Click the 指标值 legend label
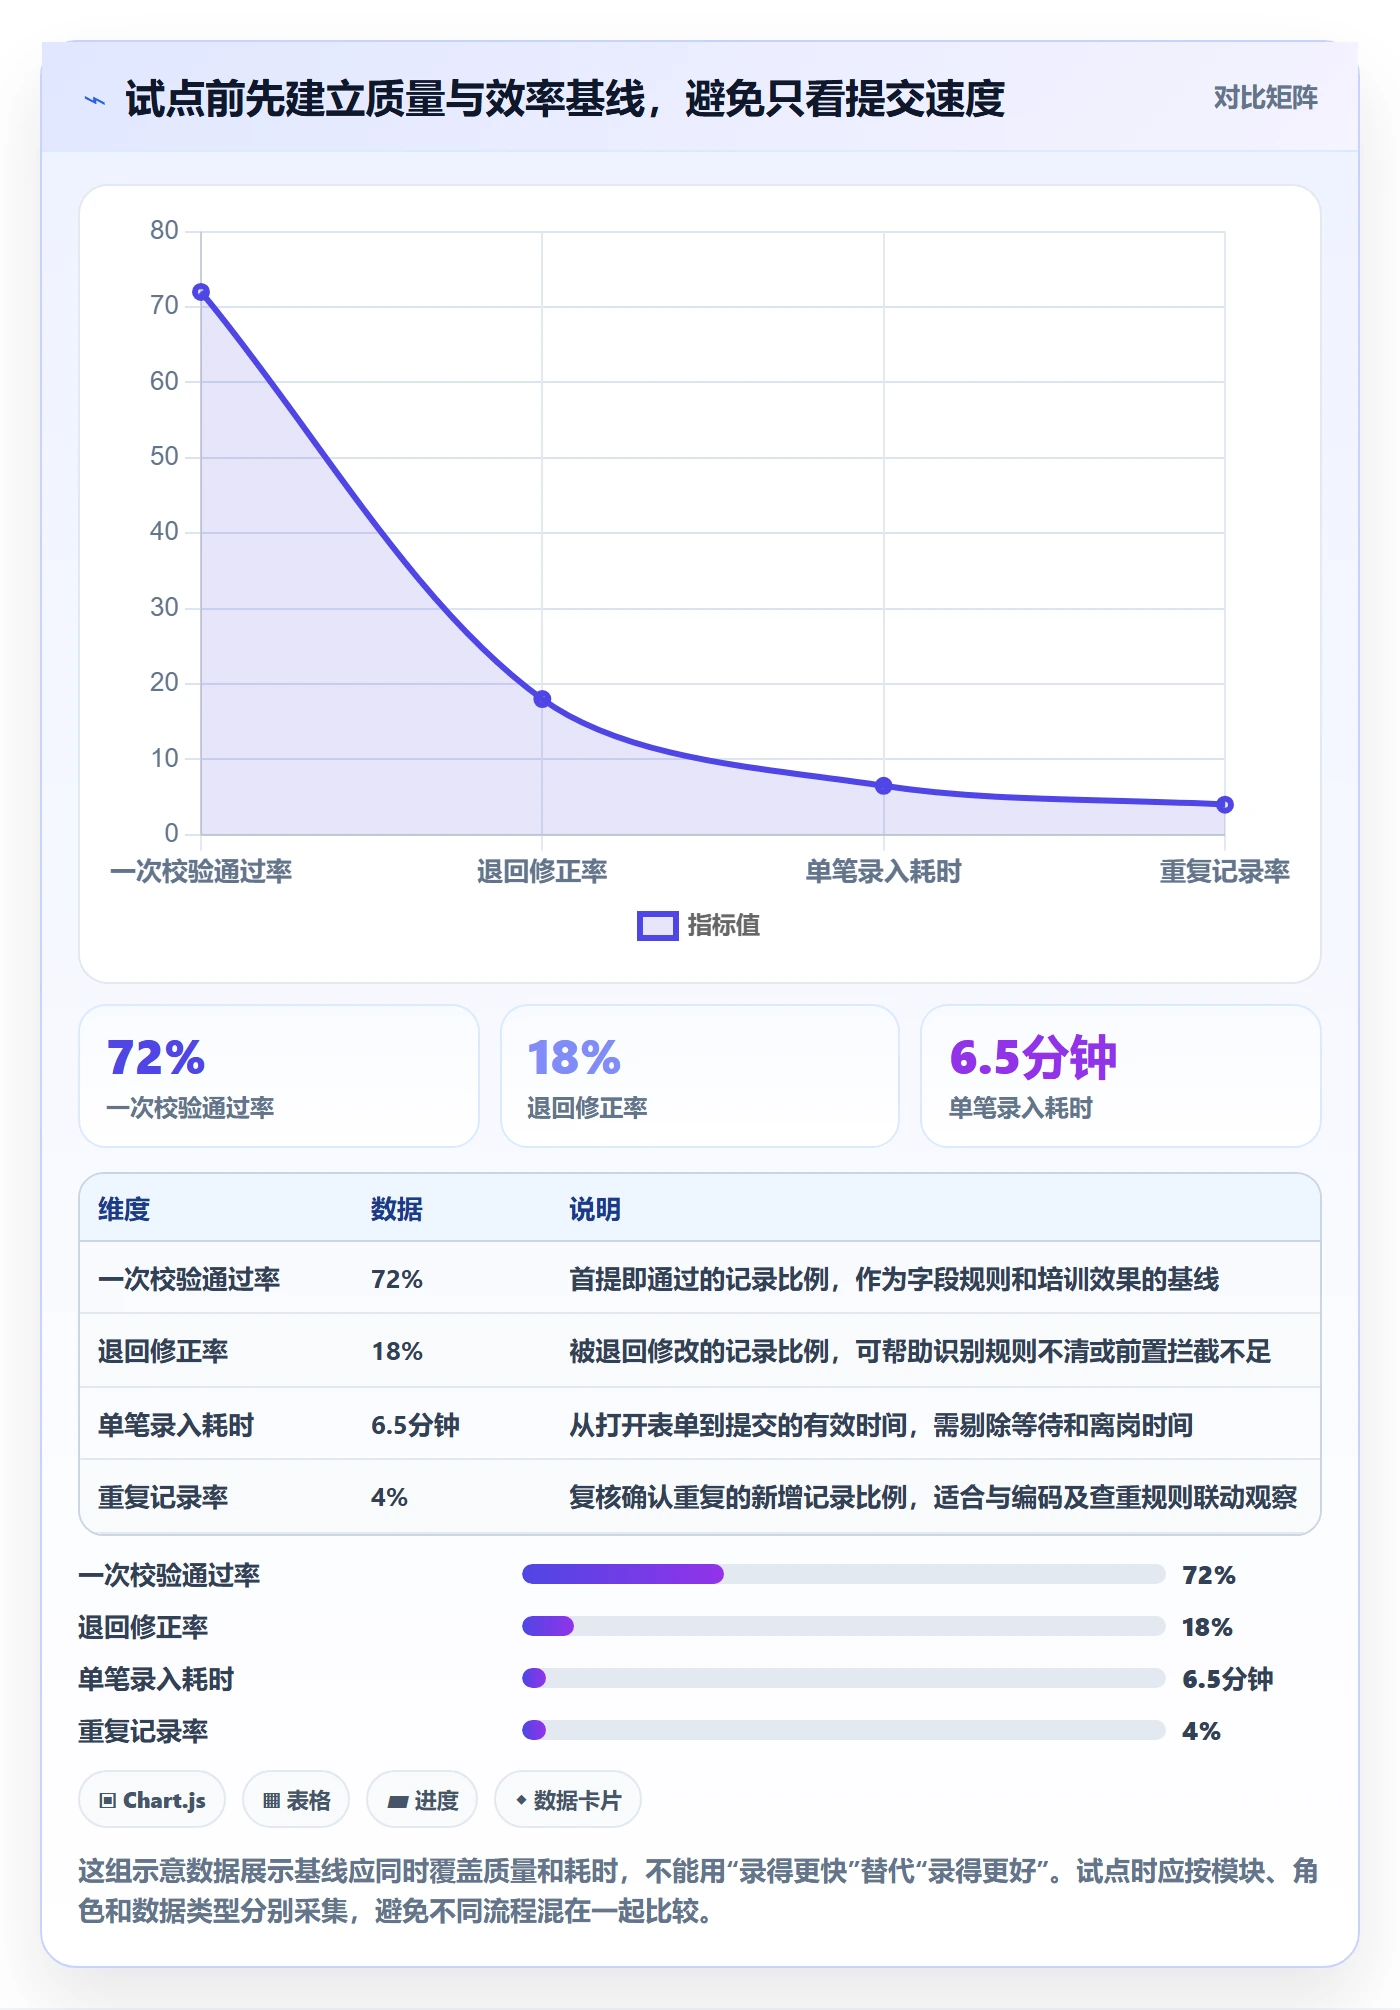 [724, 926]
